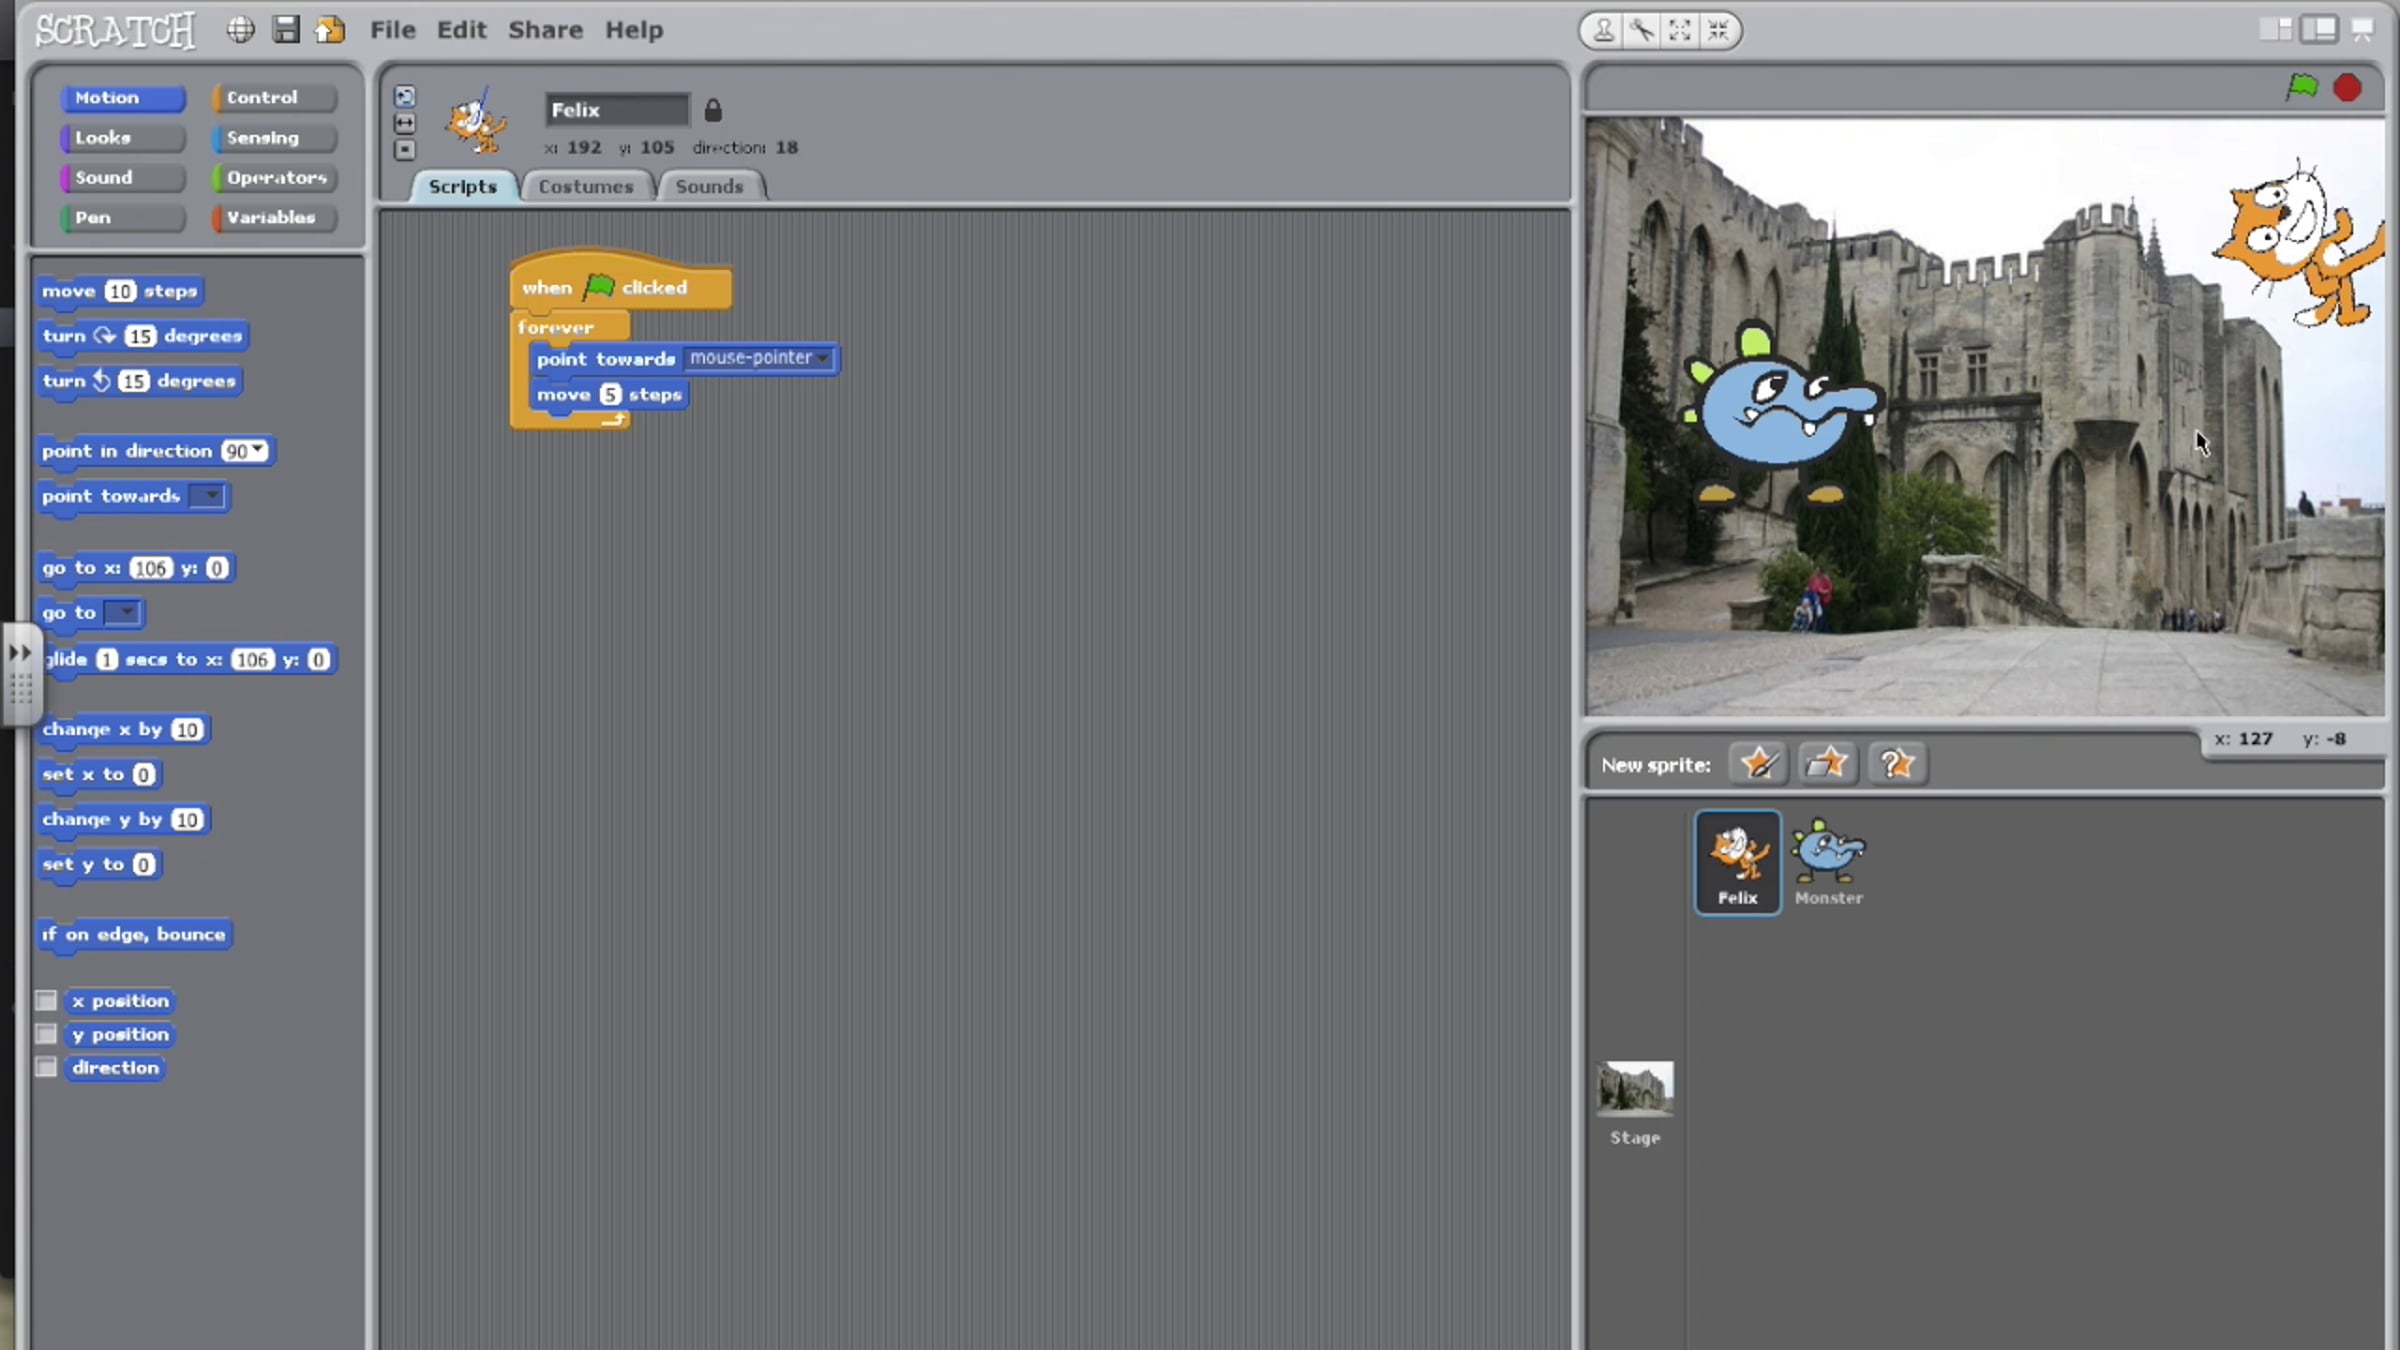This screenshot has height=1350, width=2400.
Task: Click the green flag to start scripts
Action: pos(2302,87)
